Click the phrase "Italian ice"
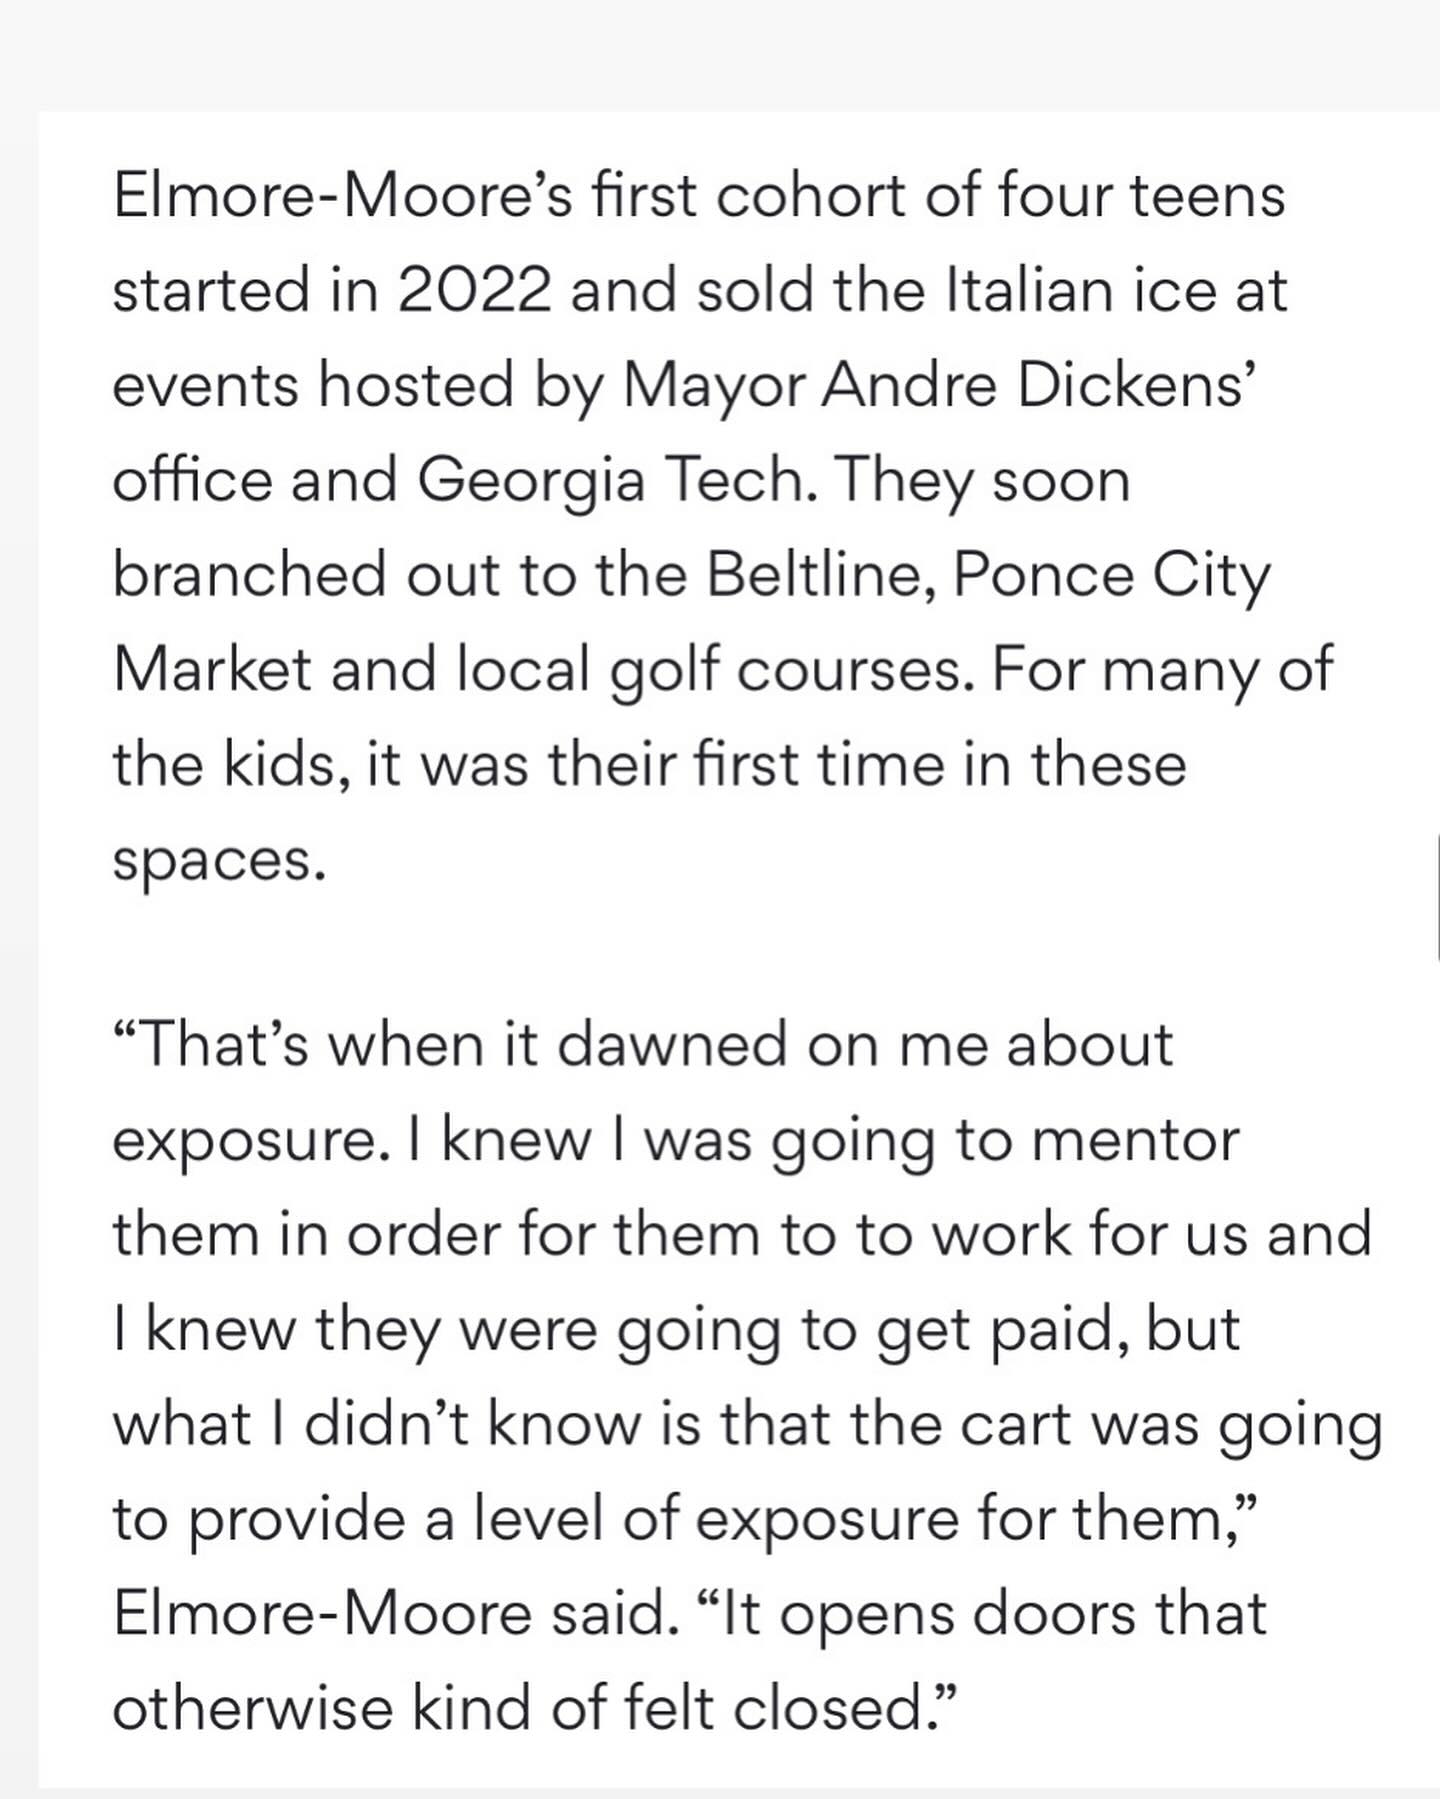1440x1799 pixels. tap(1066, 291)
